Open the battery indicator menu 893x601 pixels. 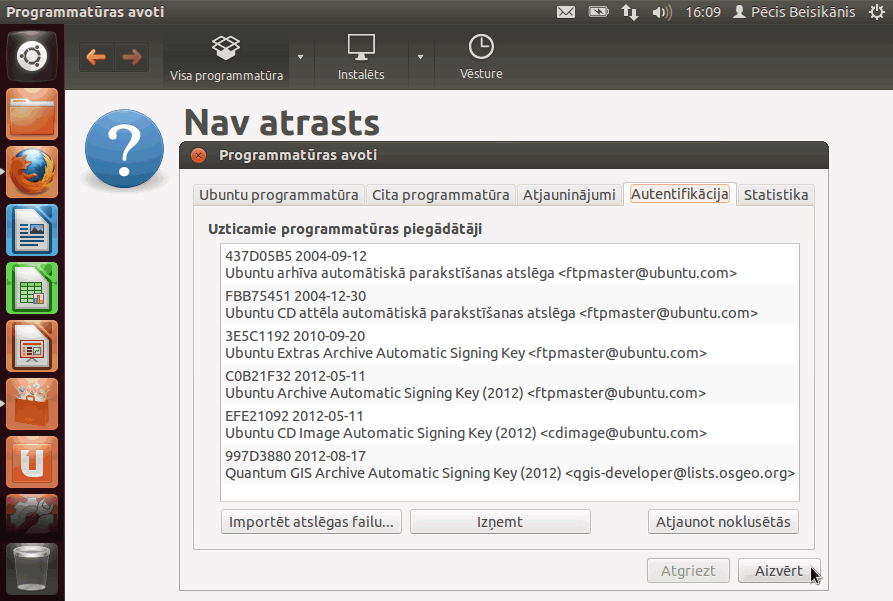(x=599, y=12)
